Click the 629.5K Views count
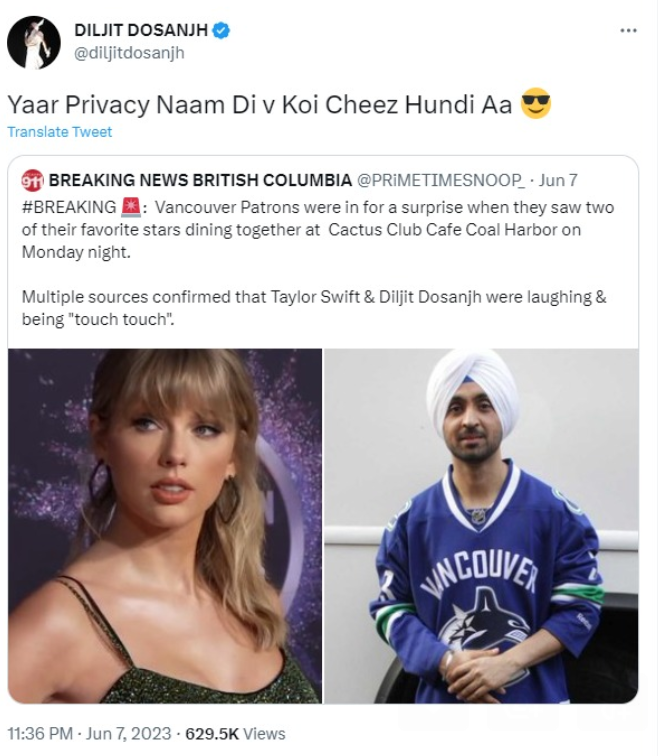The width and height of the screenshot is (658, 756). [235, 734]
